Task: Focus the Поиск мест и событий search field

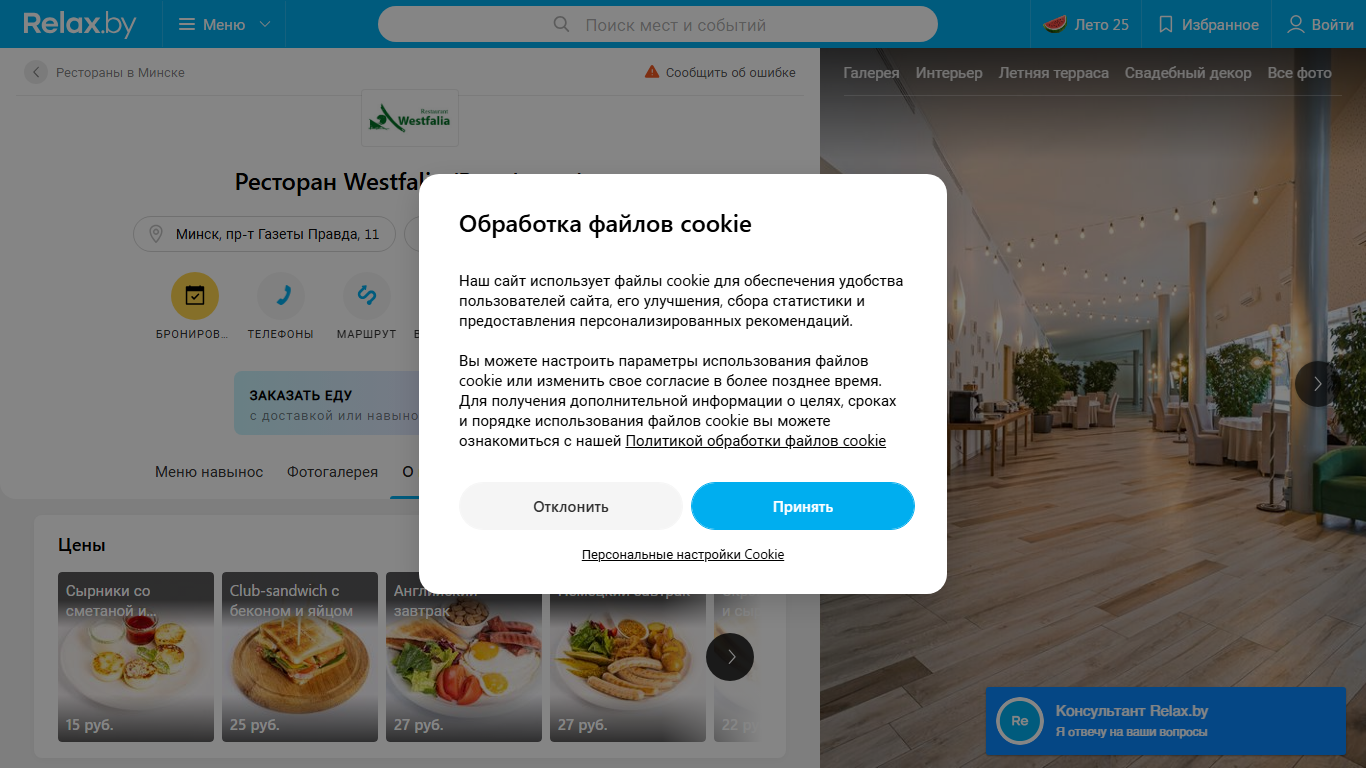Action: pyautogui.click(x=658, y=24)
